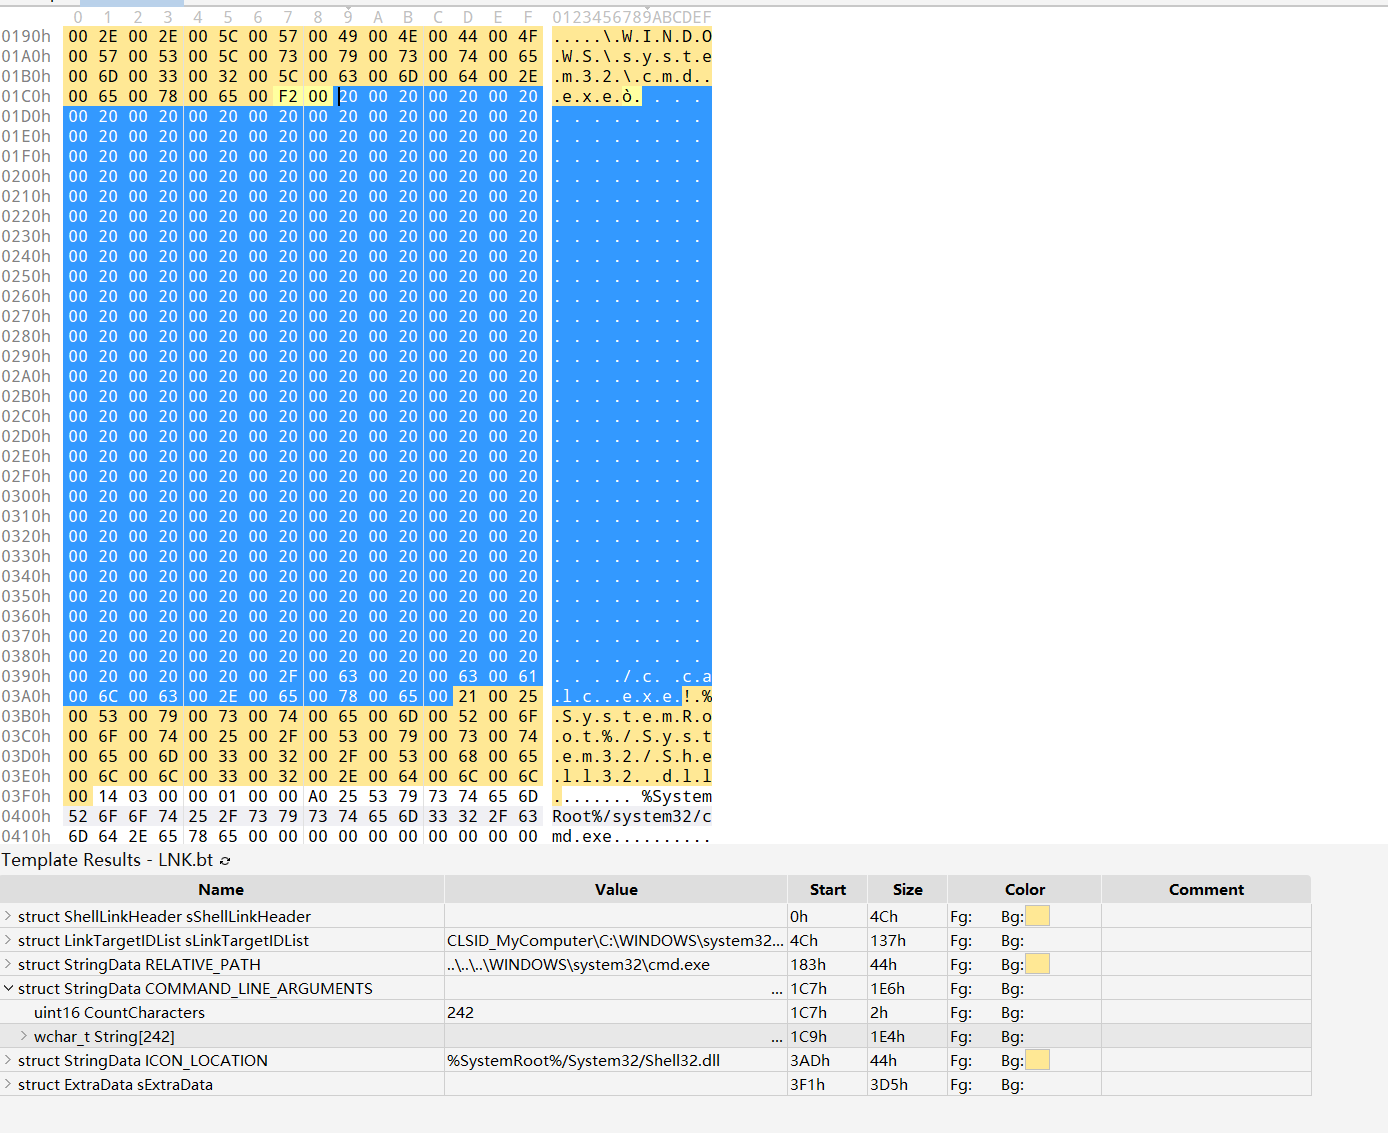Select the uint16 CountCharacters row
Screen dimensions: 1388x1133
pos(655,1012)
